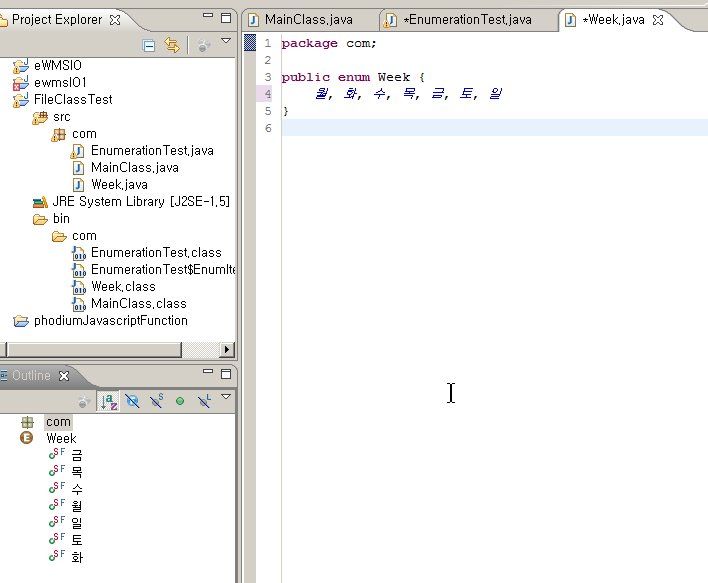Click the 'package' keyword on line 1
The height and width of the screenshot is (583, 708).
309,44
